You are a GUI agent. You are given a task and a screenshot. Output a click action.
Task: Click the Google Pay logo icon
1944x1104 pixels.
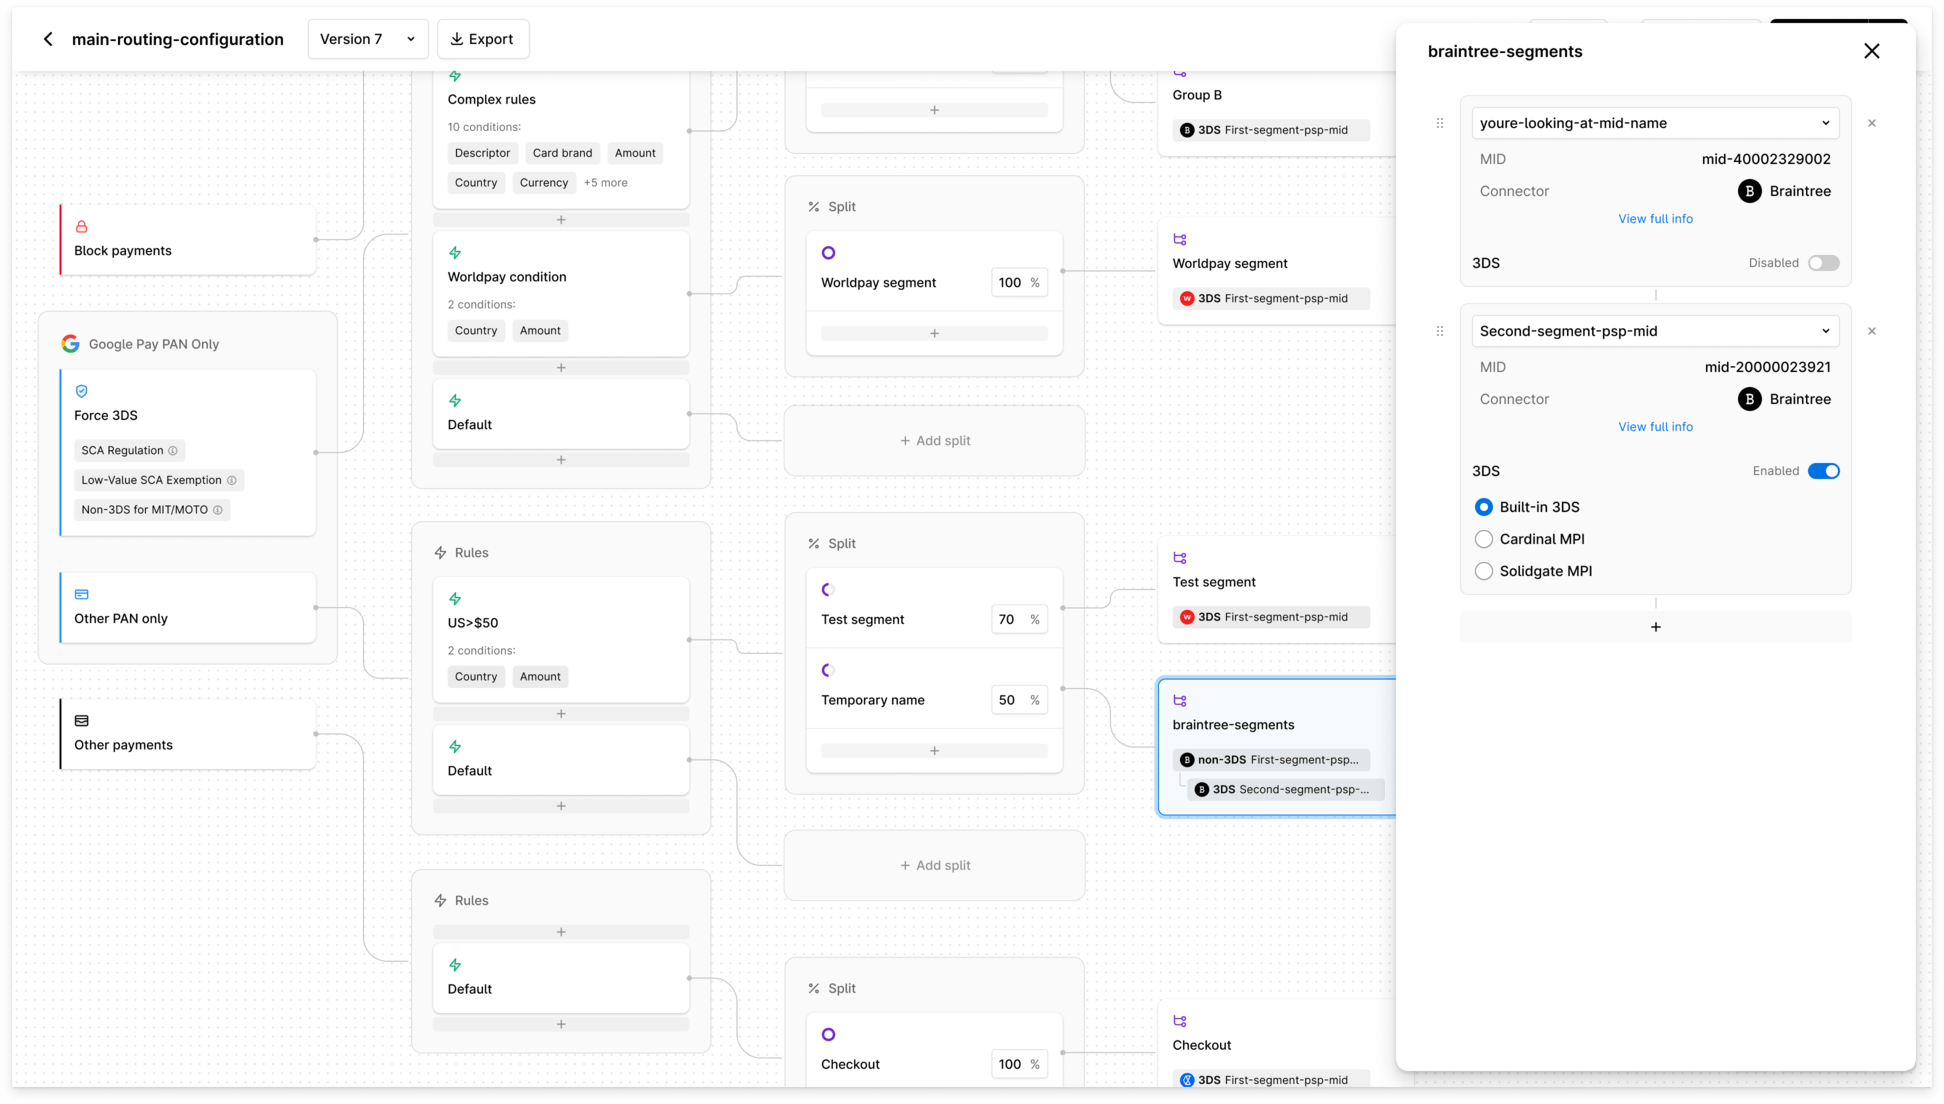click(70, 343)
